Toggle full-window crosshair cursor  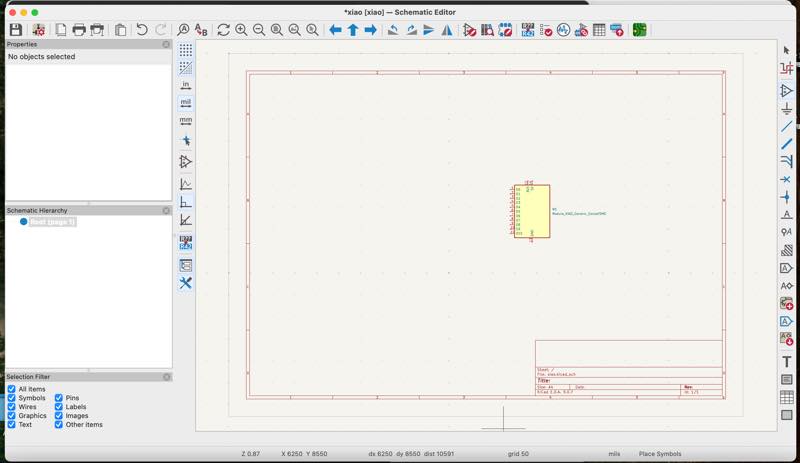tap(186, 140)
